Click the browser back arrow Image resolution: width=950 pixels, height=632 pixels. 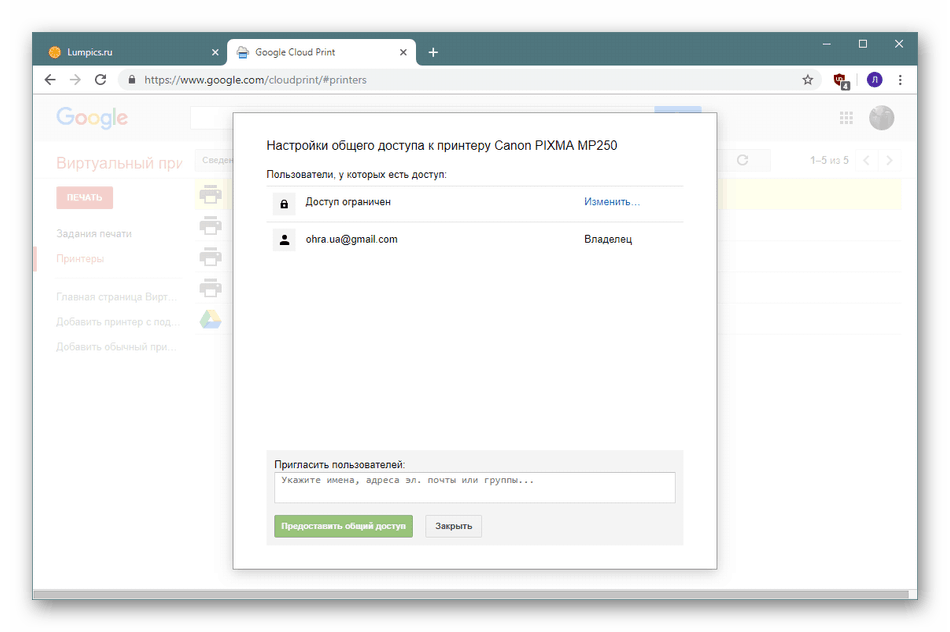[x=50, y=80]
